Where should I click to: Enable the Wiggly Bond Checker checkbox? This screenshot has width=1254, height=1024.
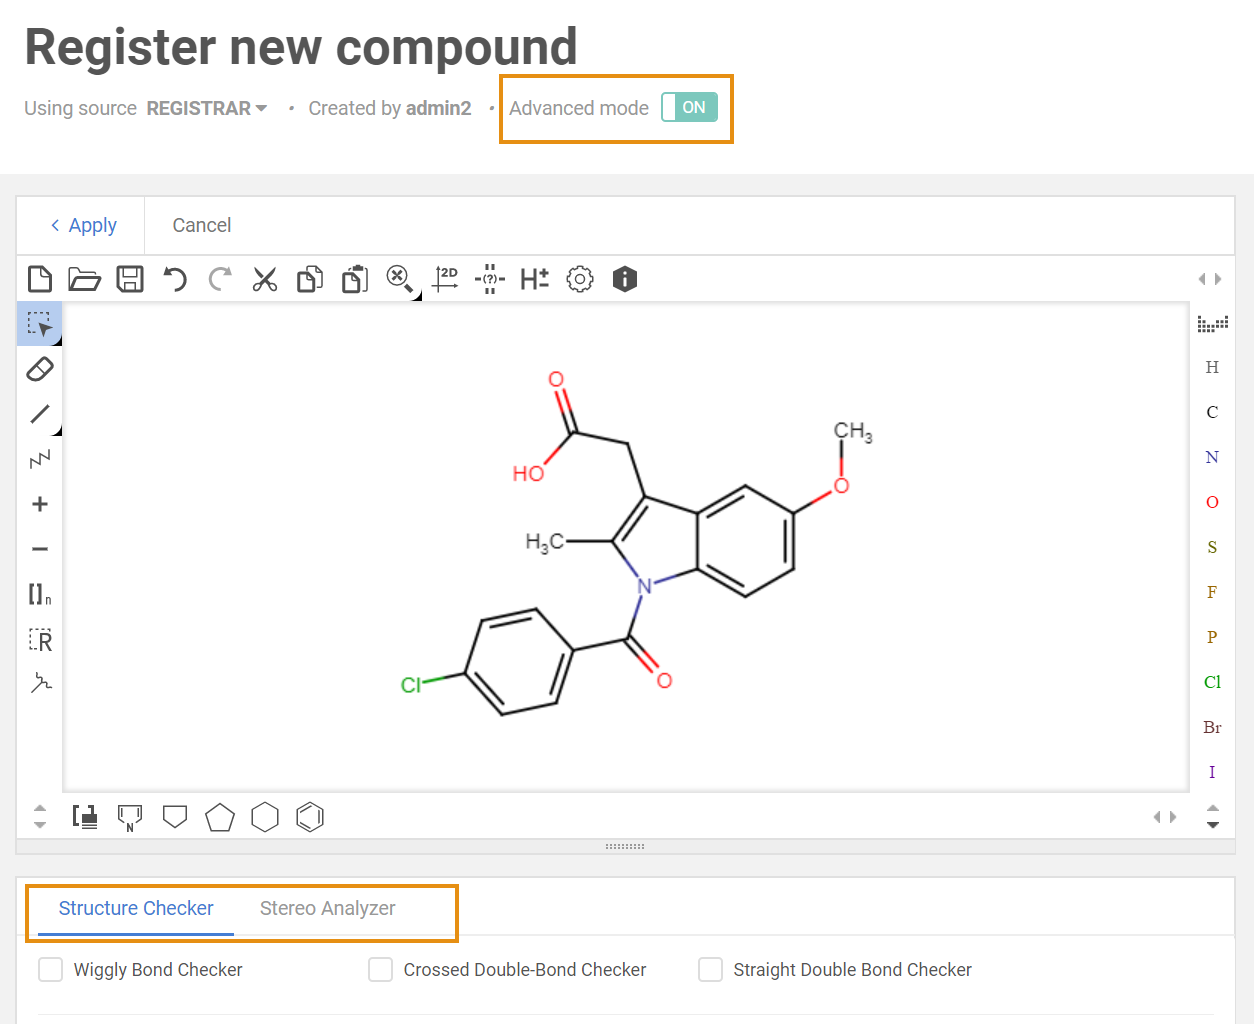50,970
